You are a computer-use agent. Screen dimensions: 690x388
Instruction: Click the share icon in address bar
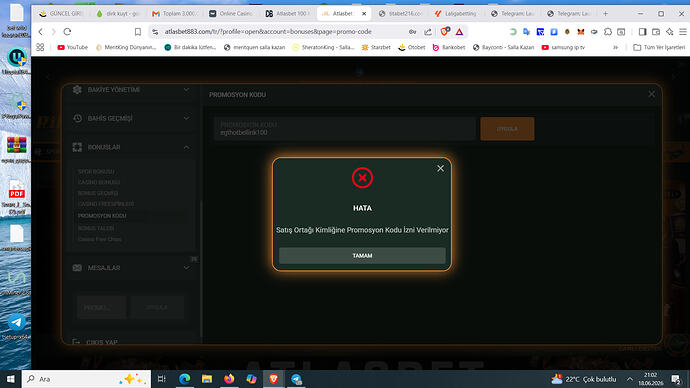[428, 32]
